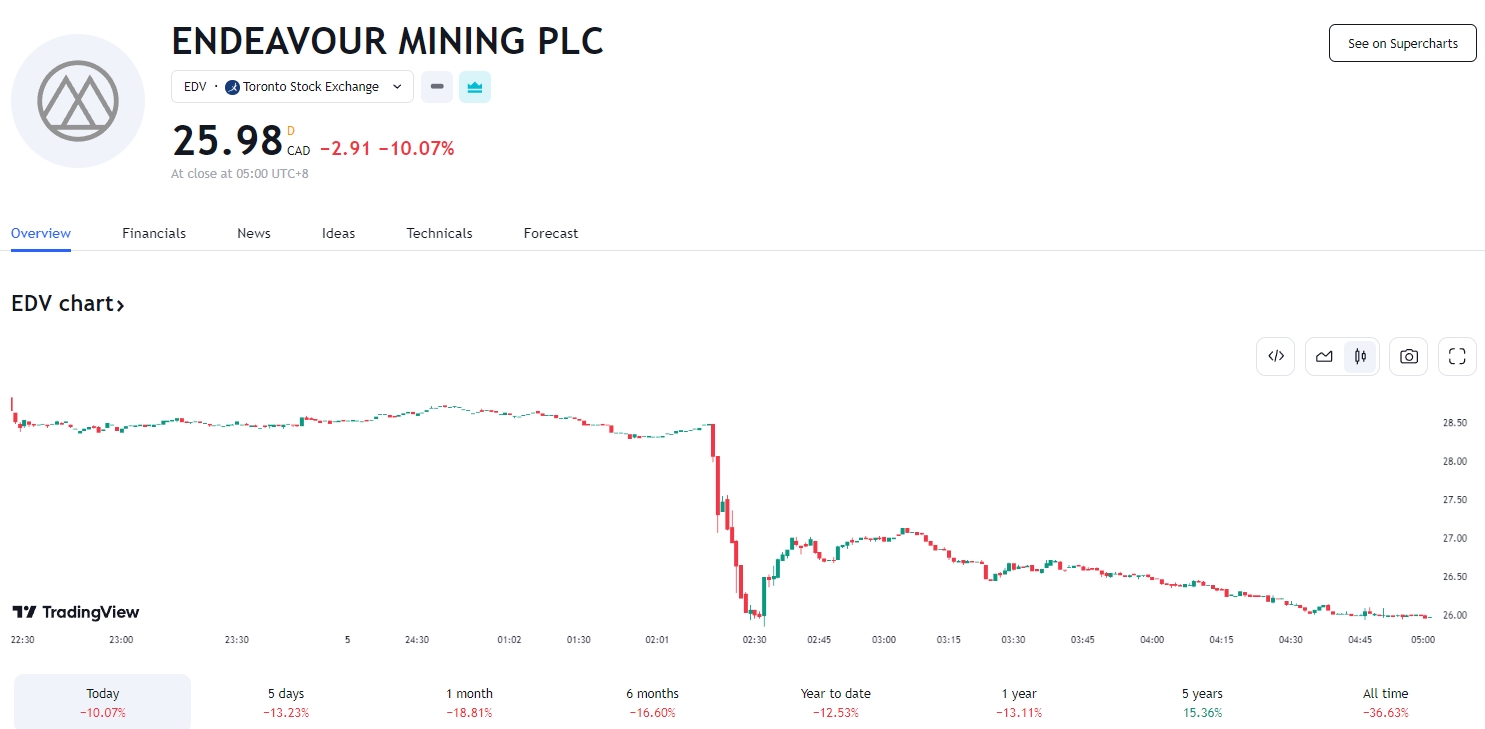Select the Today period showing -10.07%
The width and height of the screenshot is (1485, 729).
tap(101, 702)
